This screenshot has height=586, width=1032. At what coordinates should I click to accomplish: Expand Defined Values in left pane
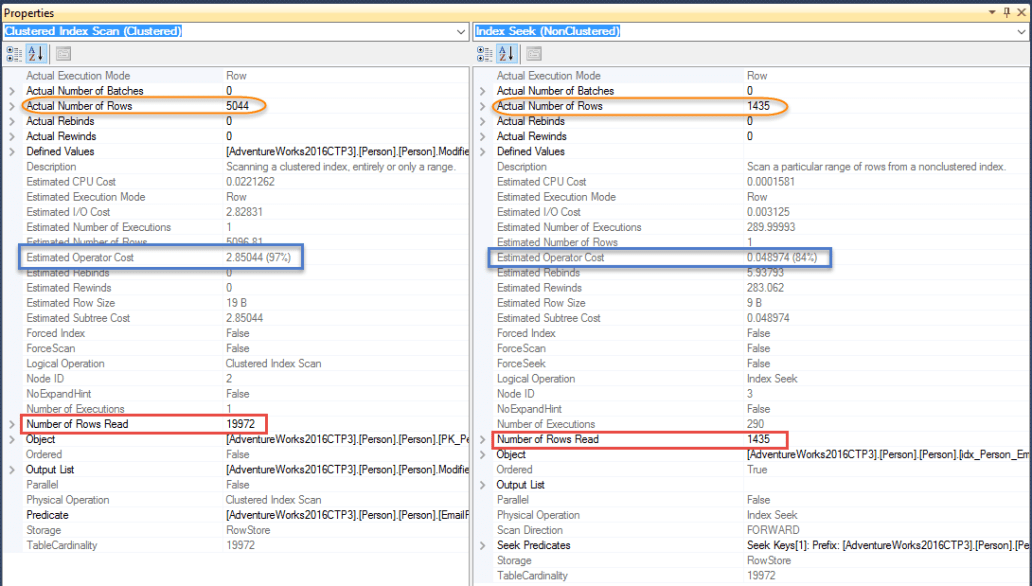point(12,152)
